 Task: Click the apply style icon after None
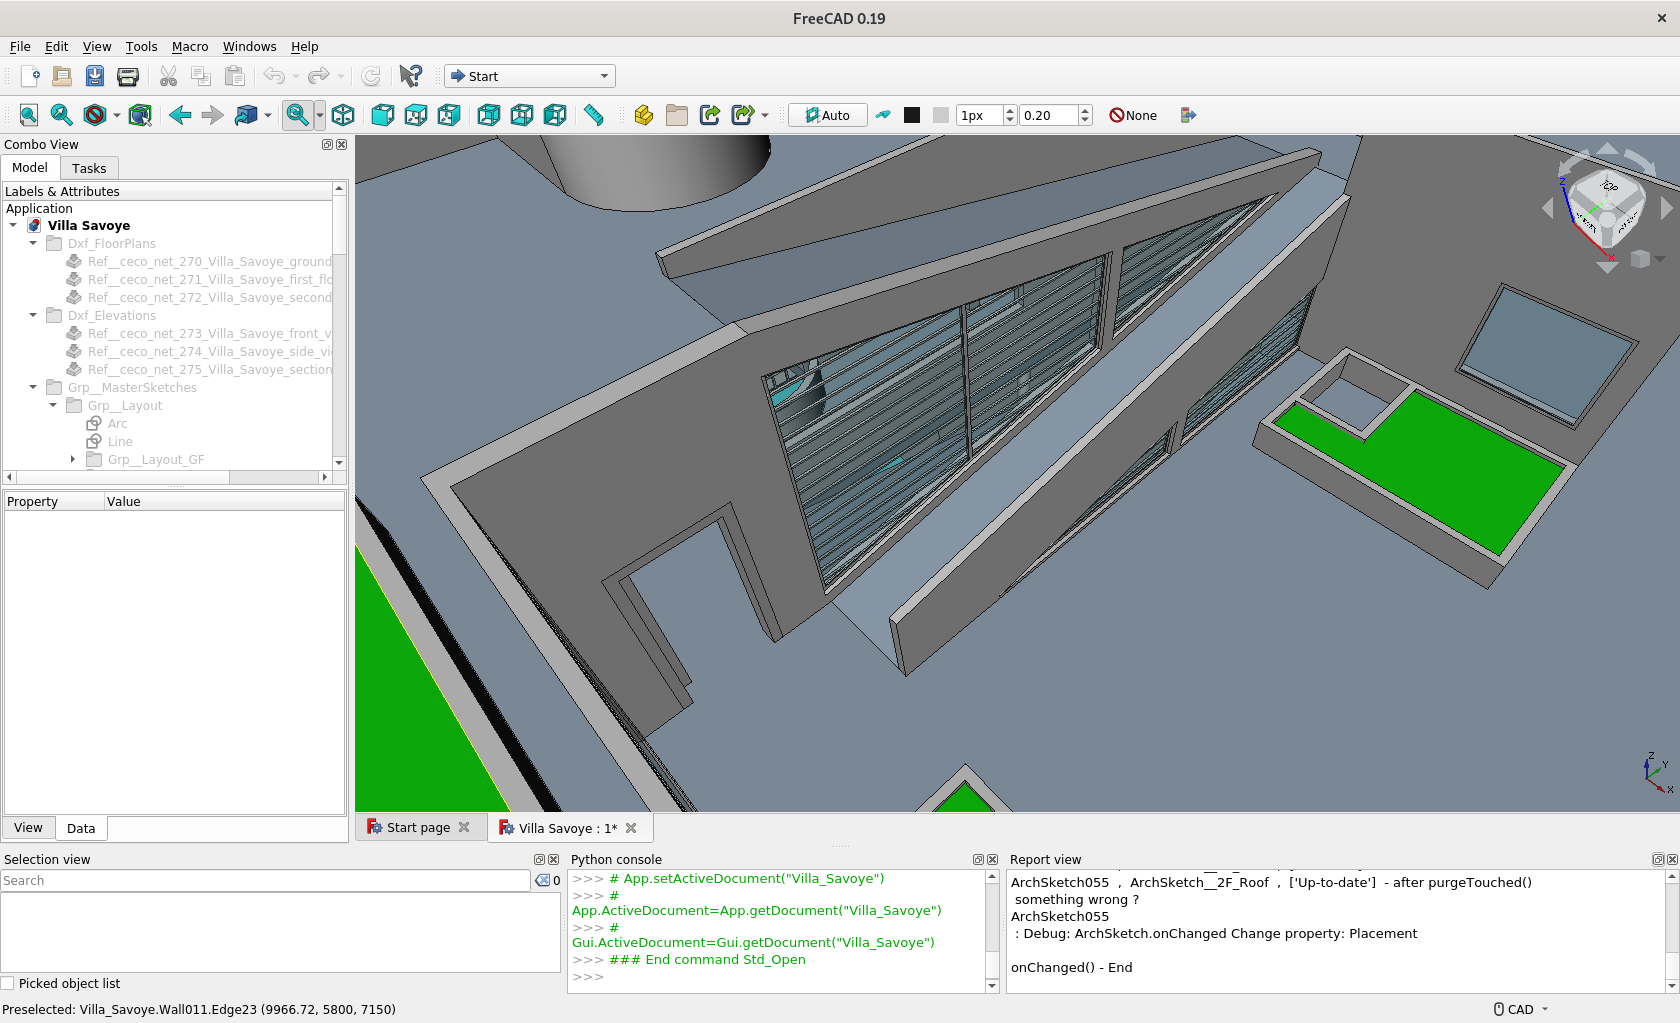[x=1188, y=115]
